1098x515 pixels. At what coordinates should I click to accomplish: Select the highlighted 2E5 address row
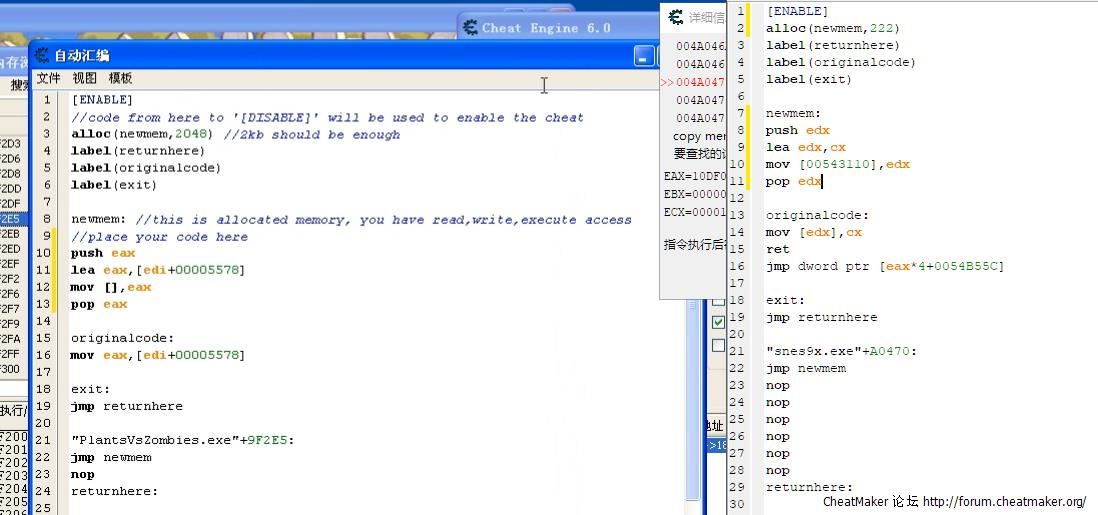pyautogui.click(x=10, y=219)
